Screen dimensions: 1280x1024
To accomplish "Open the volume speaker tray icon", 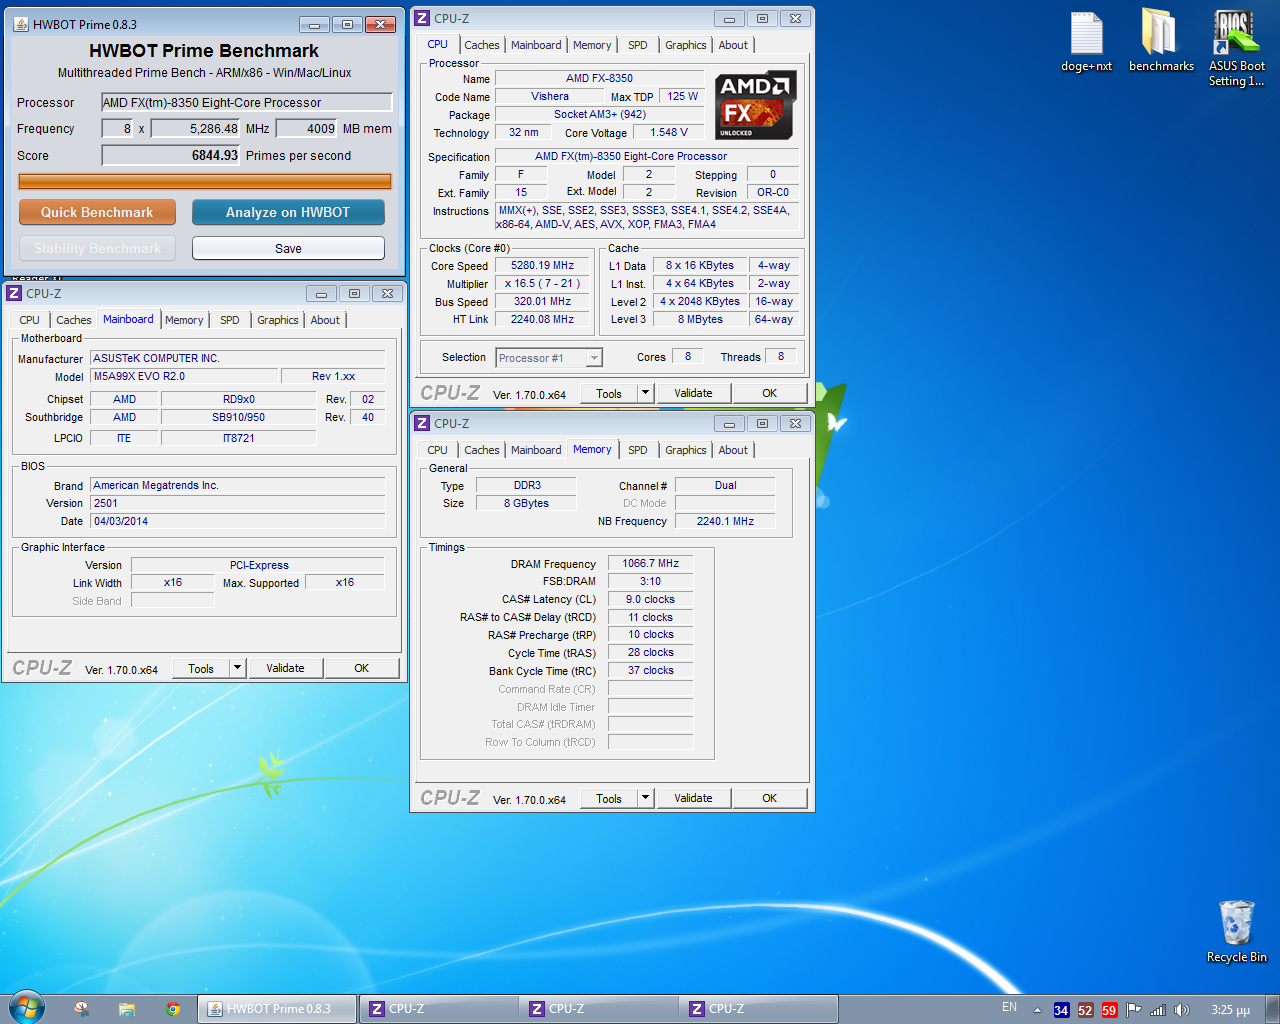I will 1182,1010.
